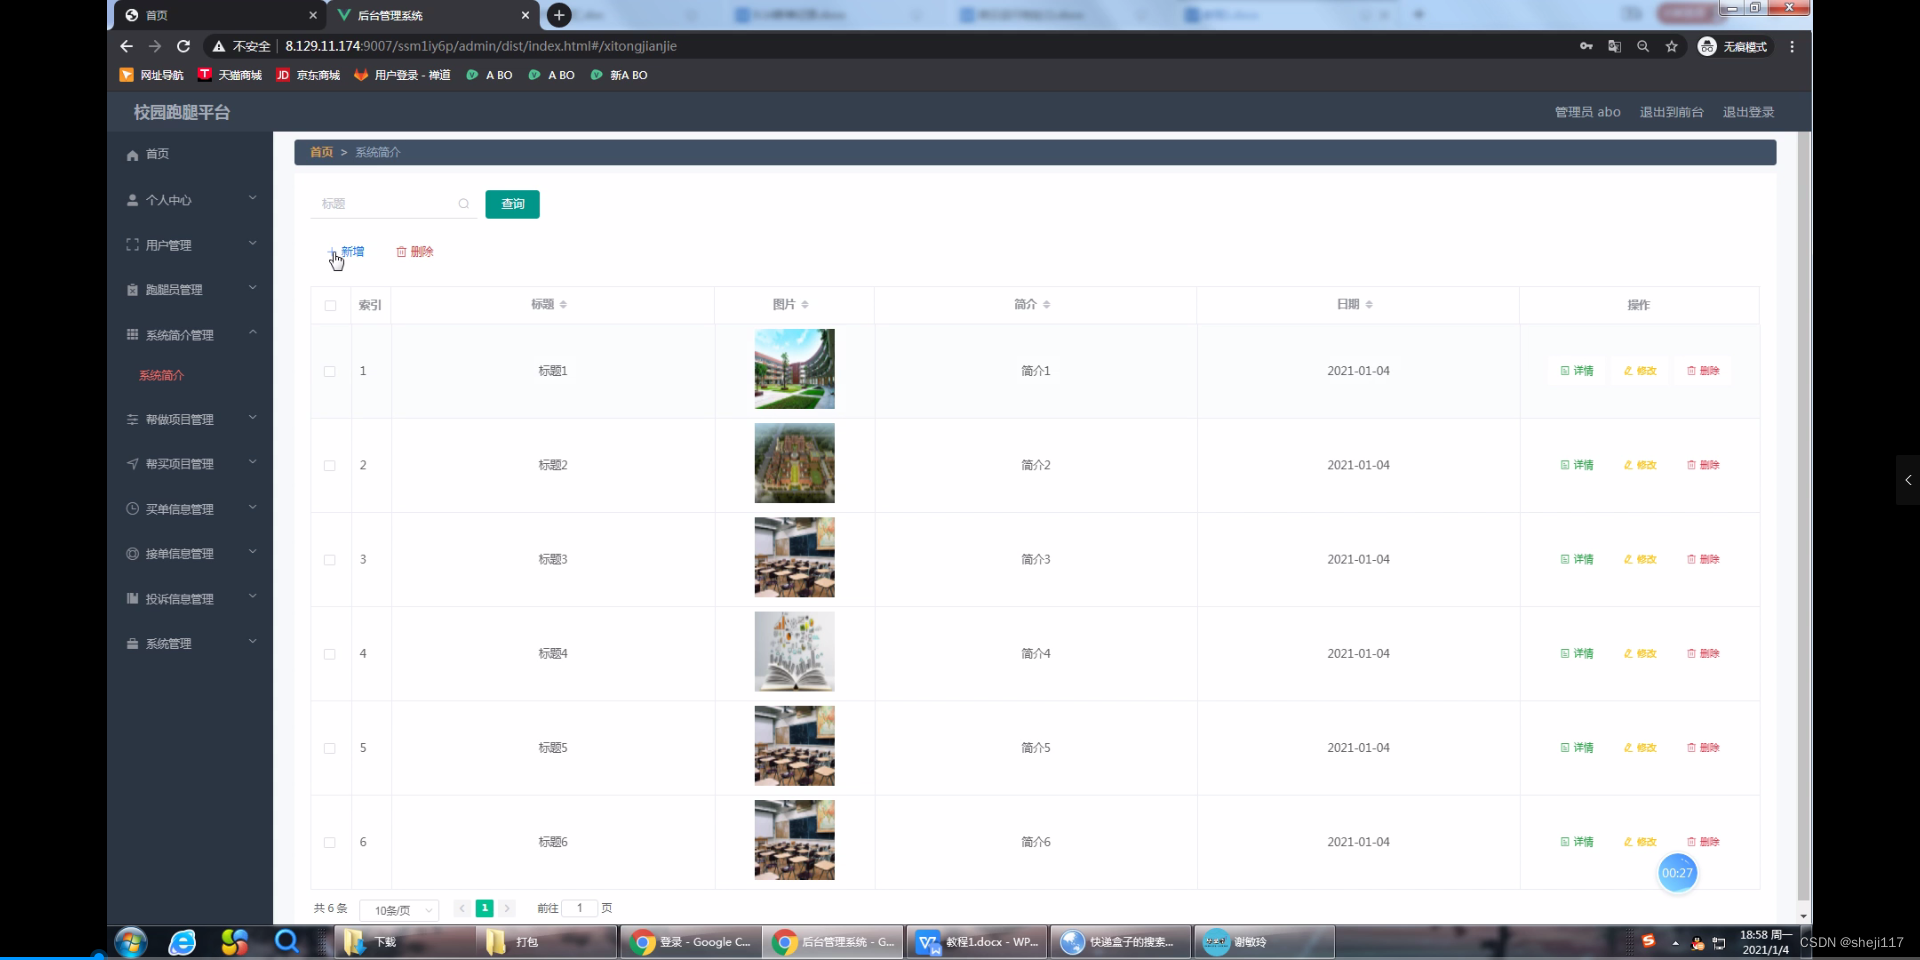This screenshot has height=960, width=1920.
Task: Open the Windows Start menu
Action: (x=131, y=942)
